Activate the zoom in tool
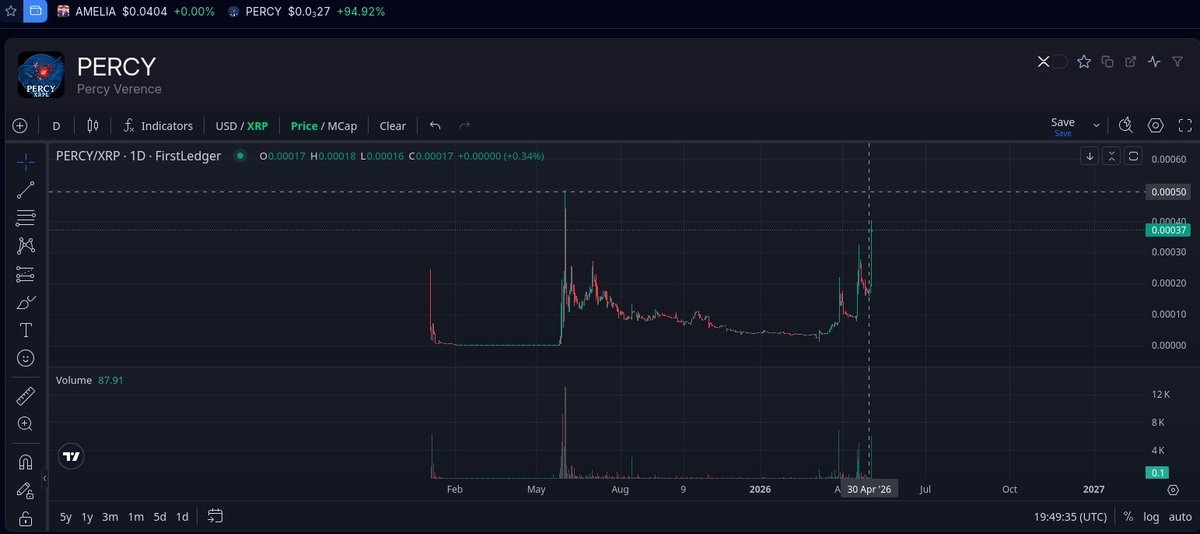Viewport: 1200px width, 534px height. (x=26, y=424)
